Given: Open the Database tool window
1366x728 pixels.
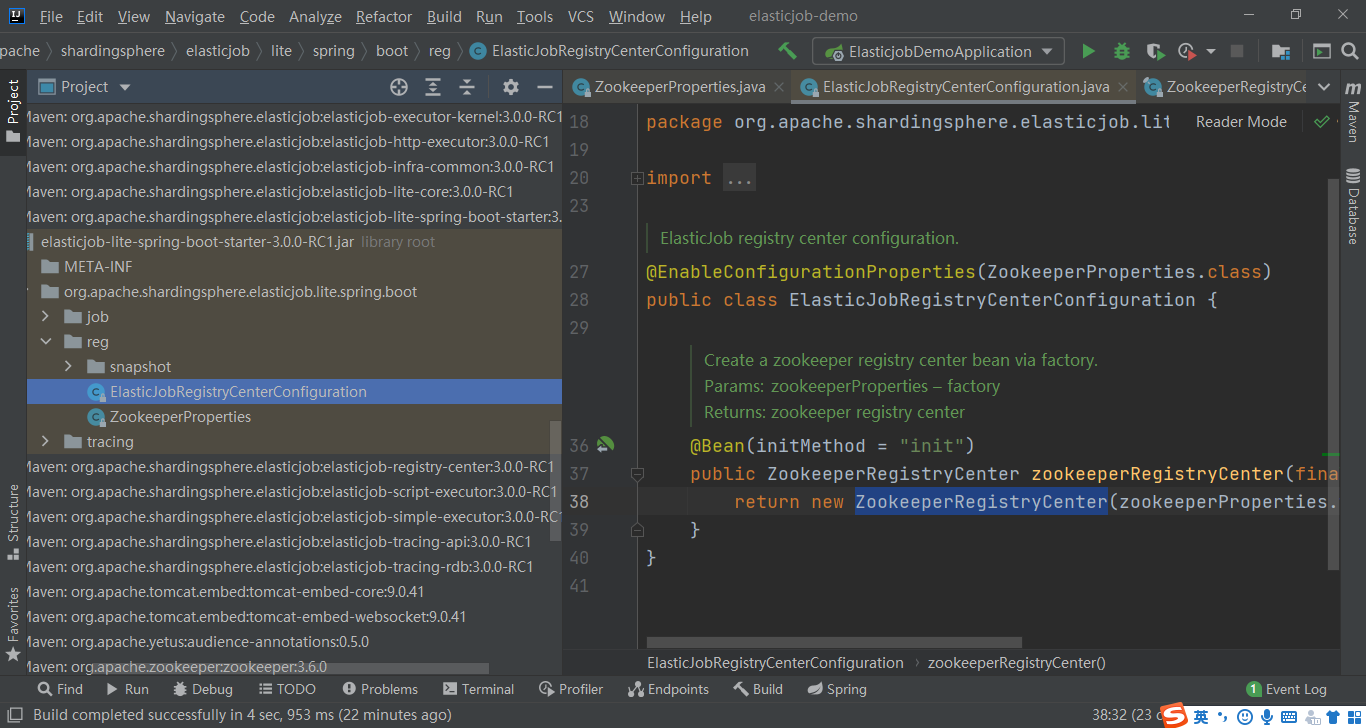Looking at the screenshot, I should pos(1353,206).
